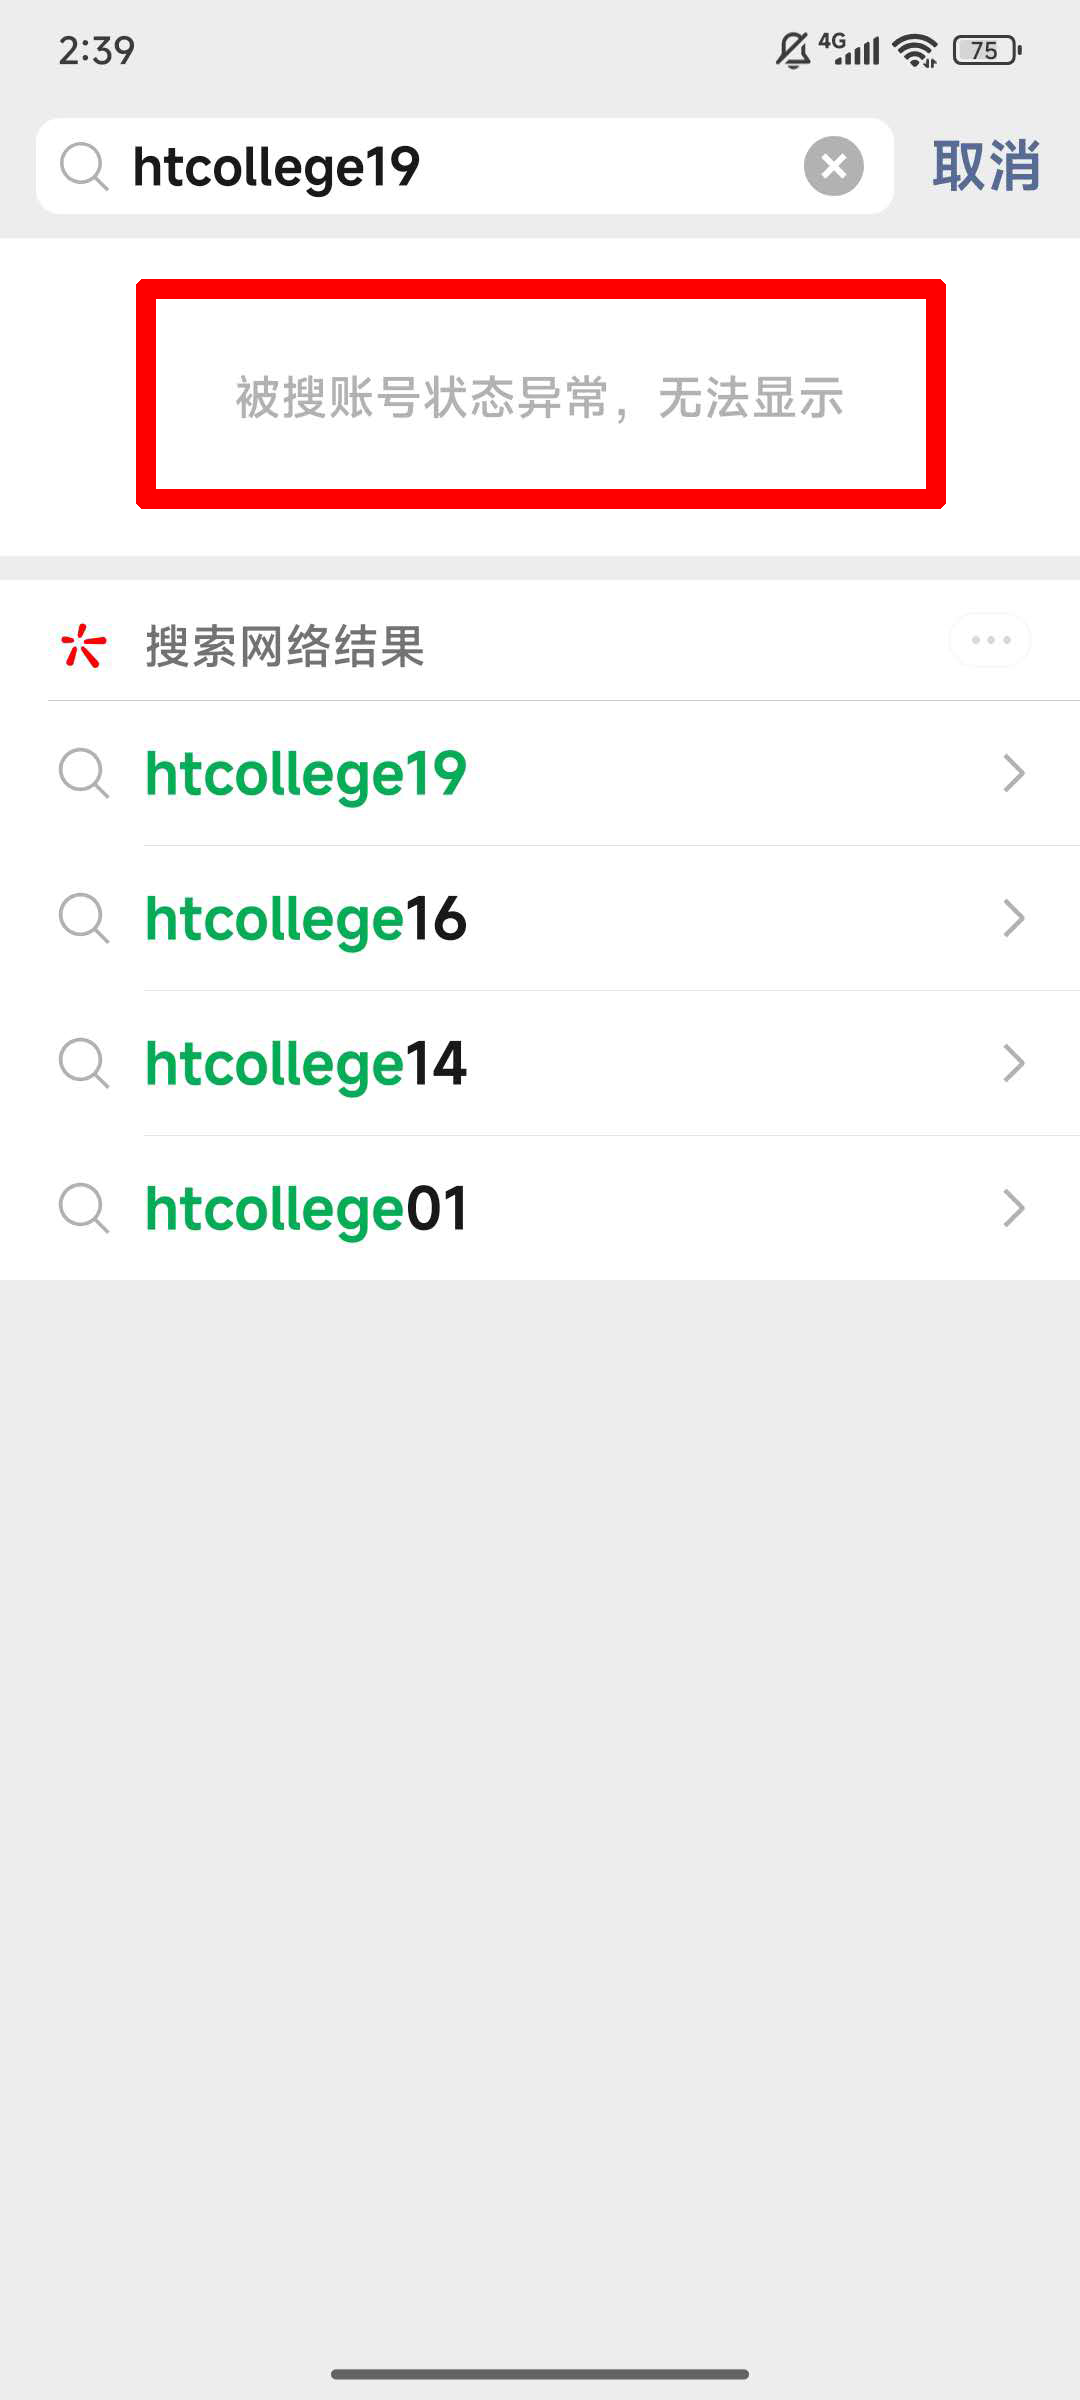Tap the red search network results icon
The image size is (1080, 2400).
click(x=83, y=645)
